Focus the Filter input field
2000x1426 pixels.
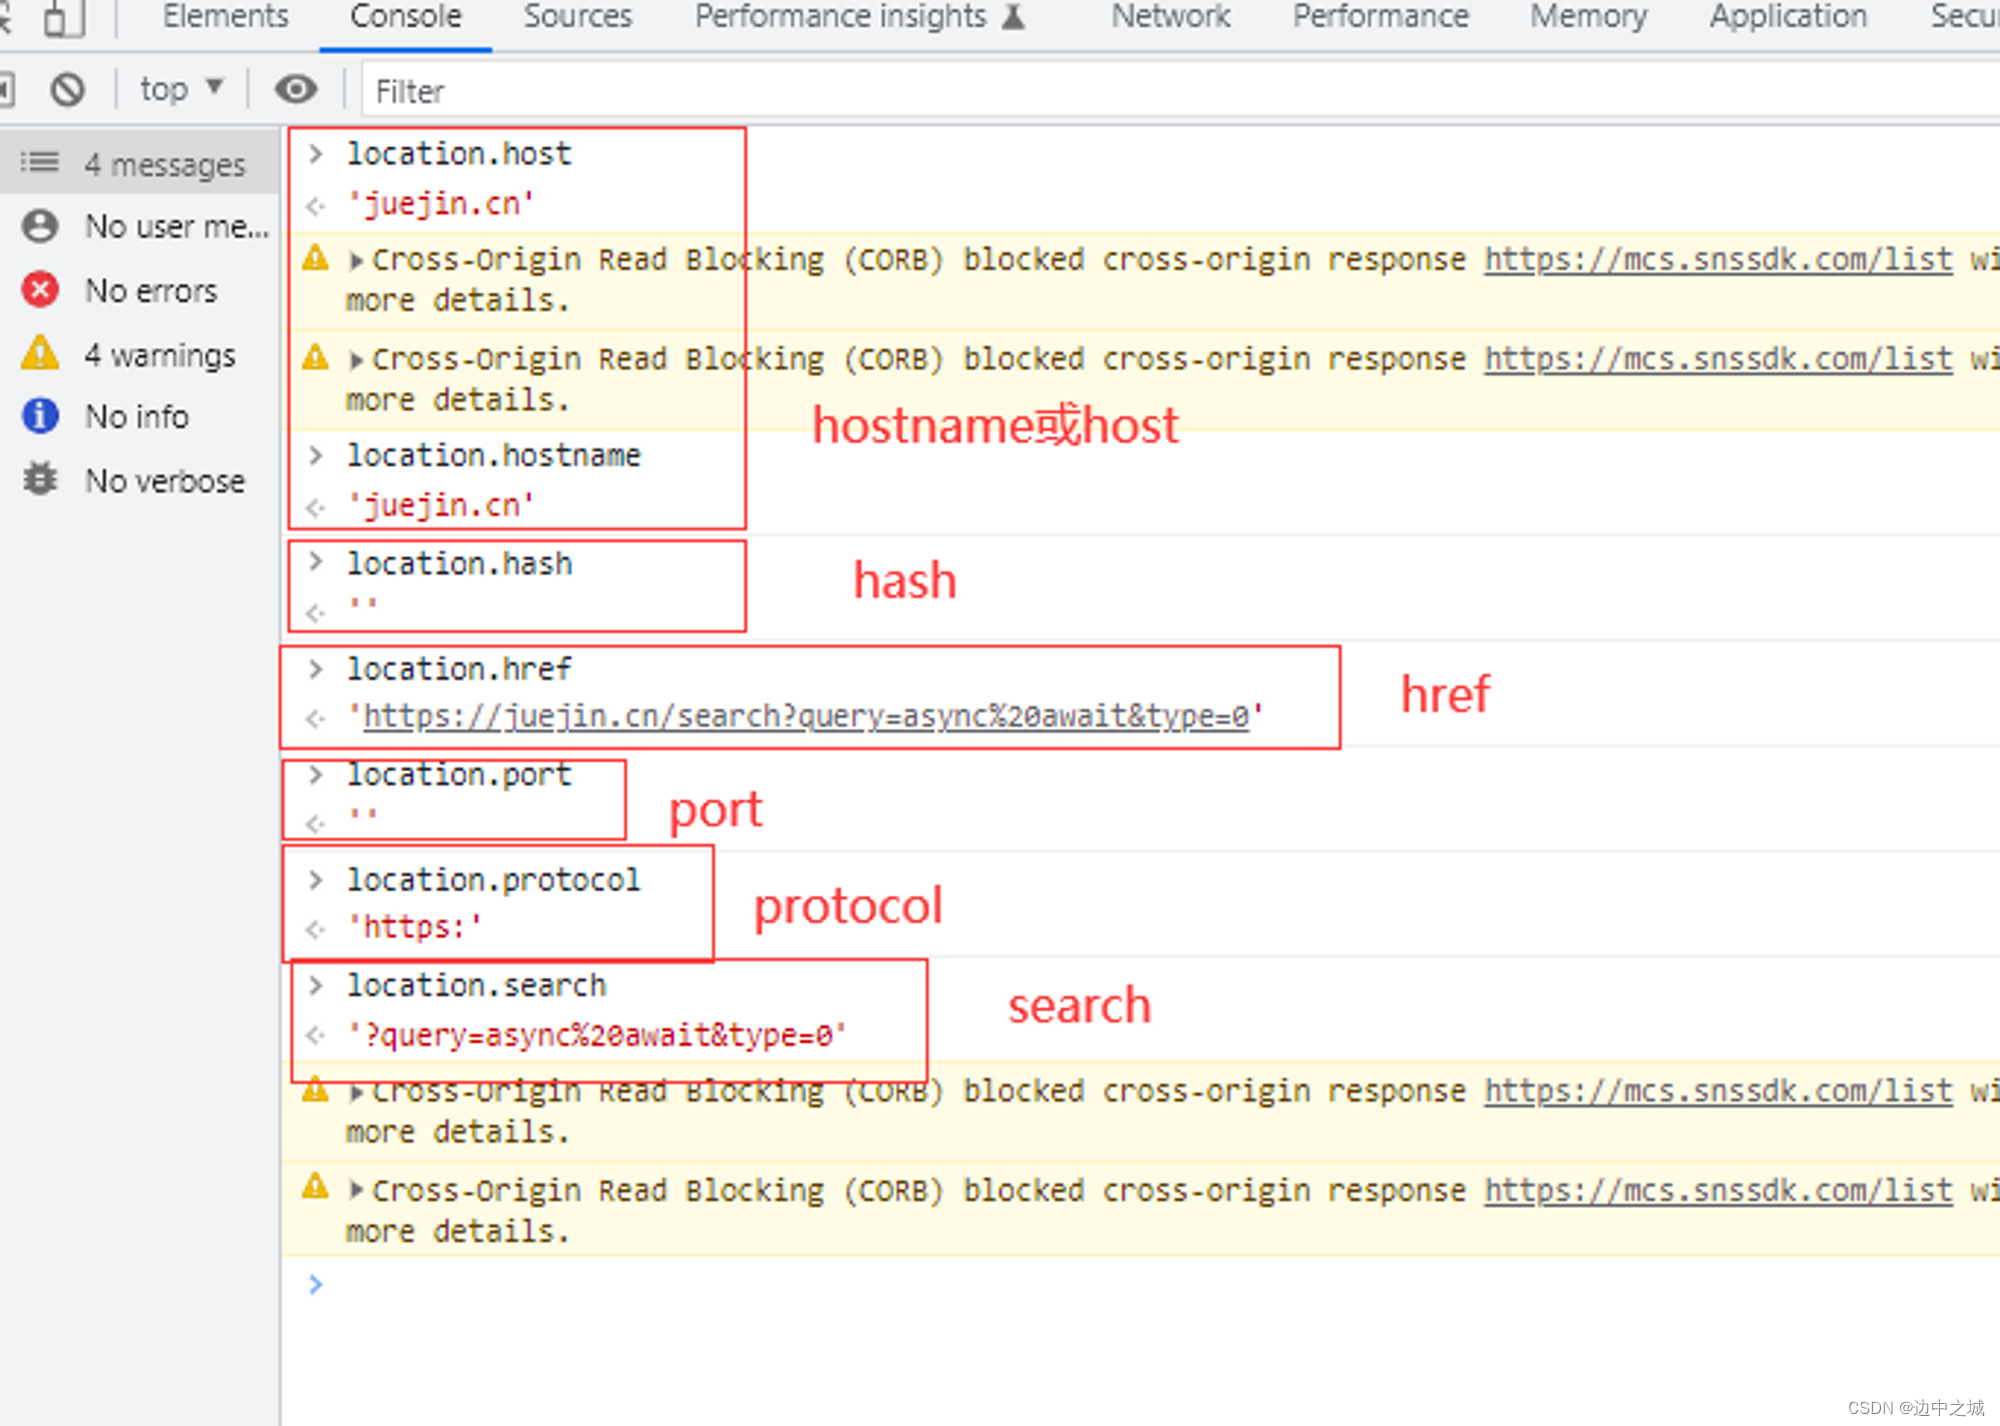1180,91
